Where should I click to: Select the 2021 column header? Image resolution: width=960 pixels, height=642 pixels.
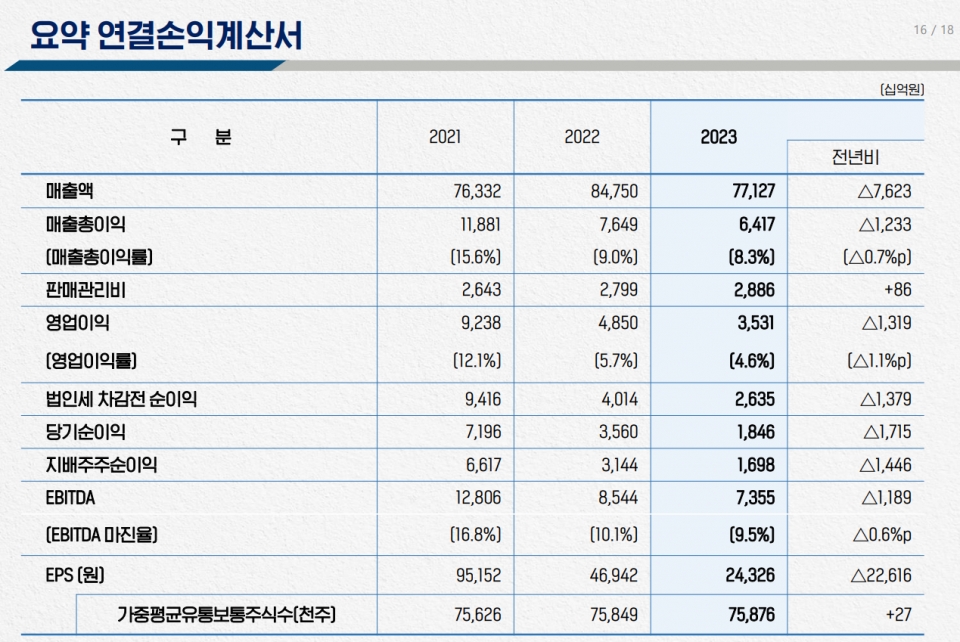[445, 138]
